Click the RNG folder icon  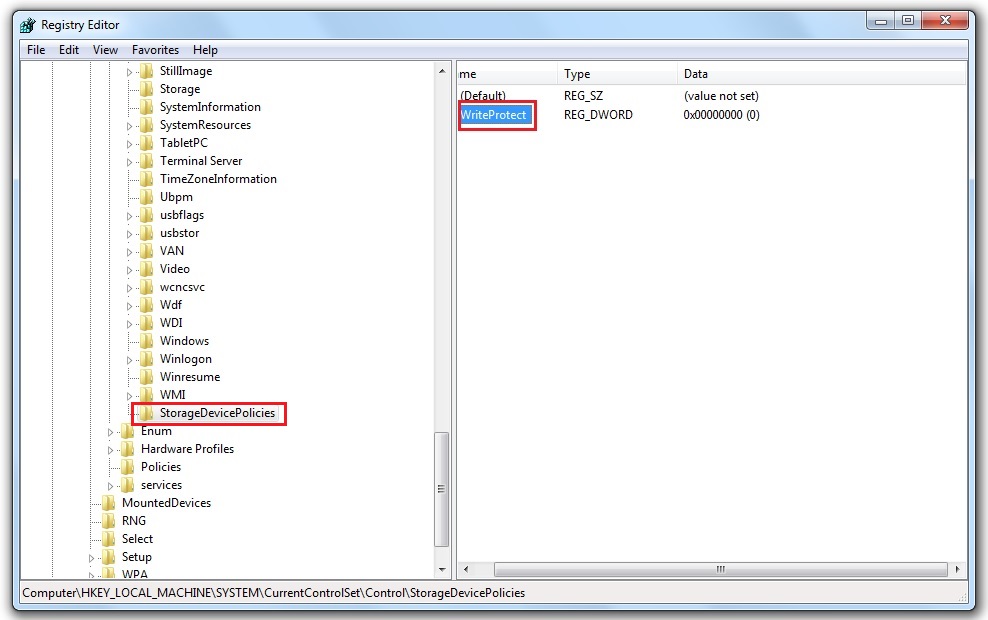(x=108, y=521)
